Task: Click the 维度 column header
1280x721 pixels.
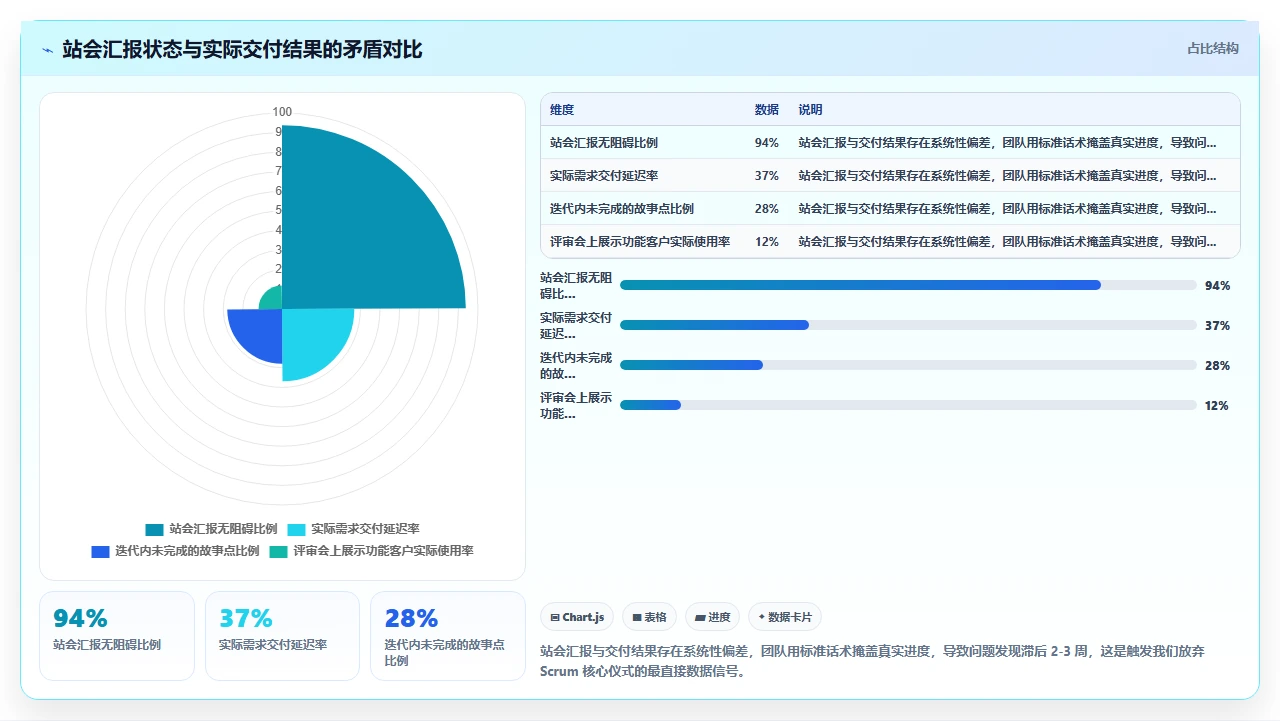Action: coord(562,110)
